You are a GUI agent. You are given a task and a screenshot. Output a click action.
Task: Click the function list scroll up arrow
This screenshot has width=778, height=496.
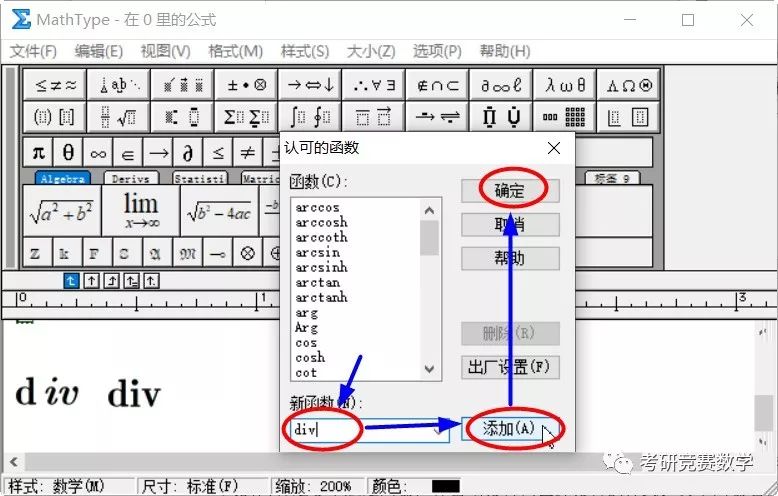click(x=430, y=210)
